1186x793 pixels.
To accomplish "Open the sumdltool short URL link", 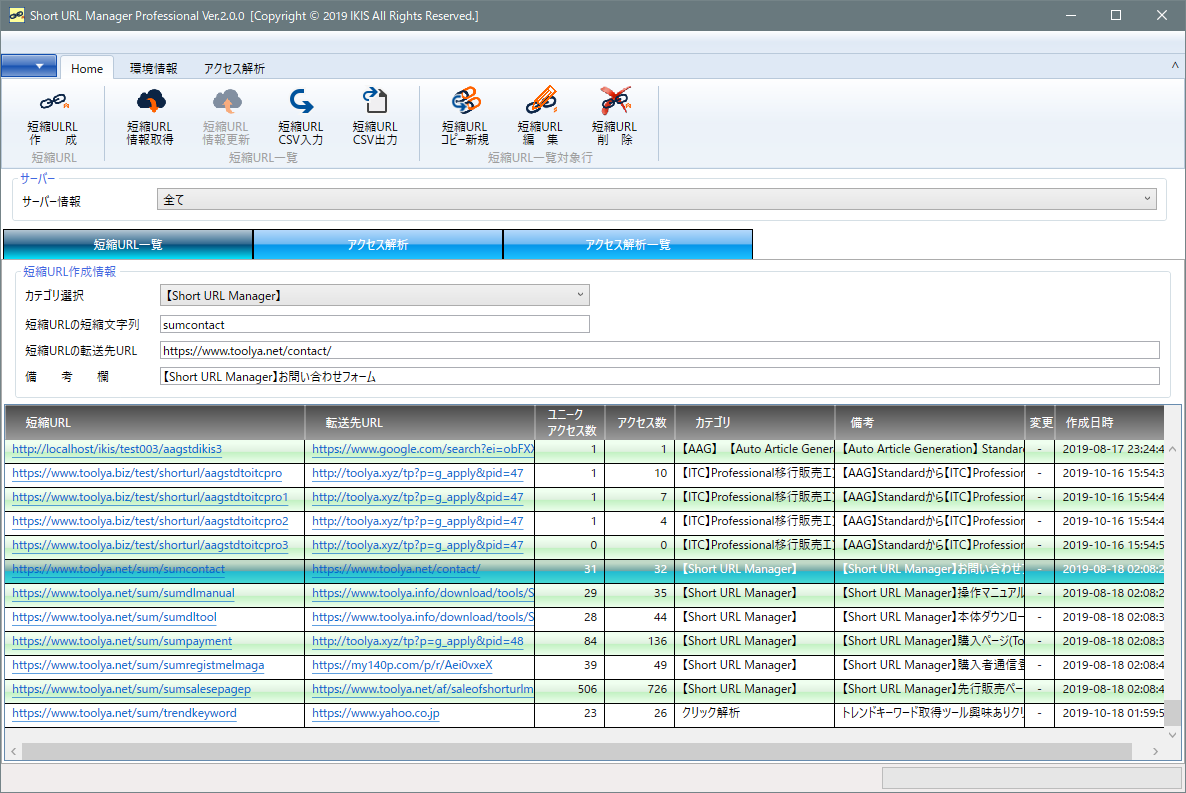I will [114, 617].
